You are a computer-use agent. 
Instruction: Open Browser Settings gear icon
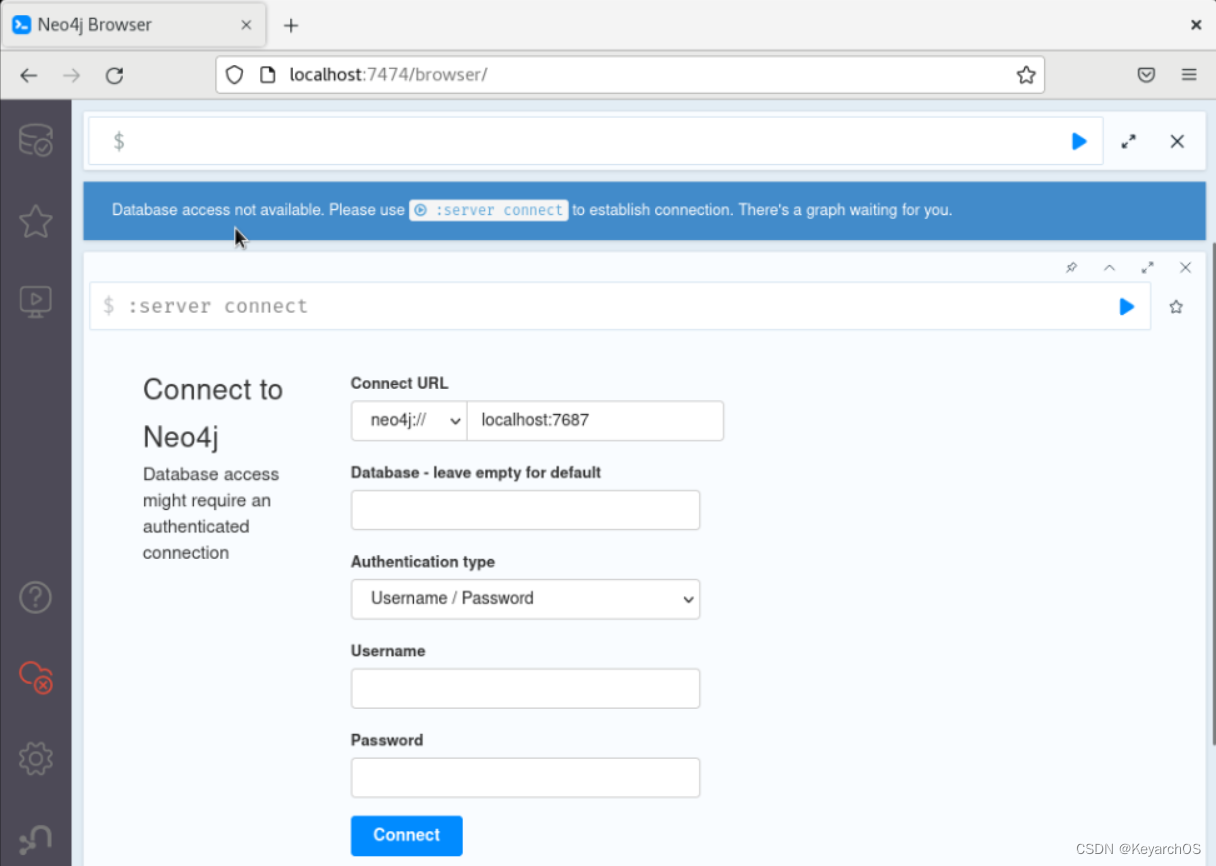pos(36,758)
